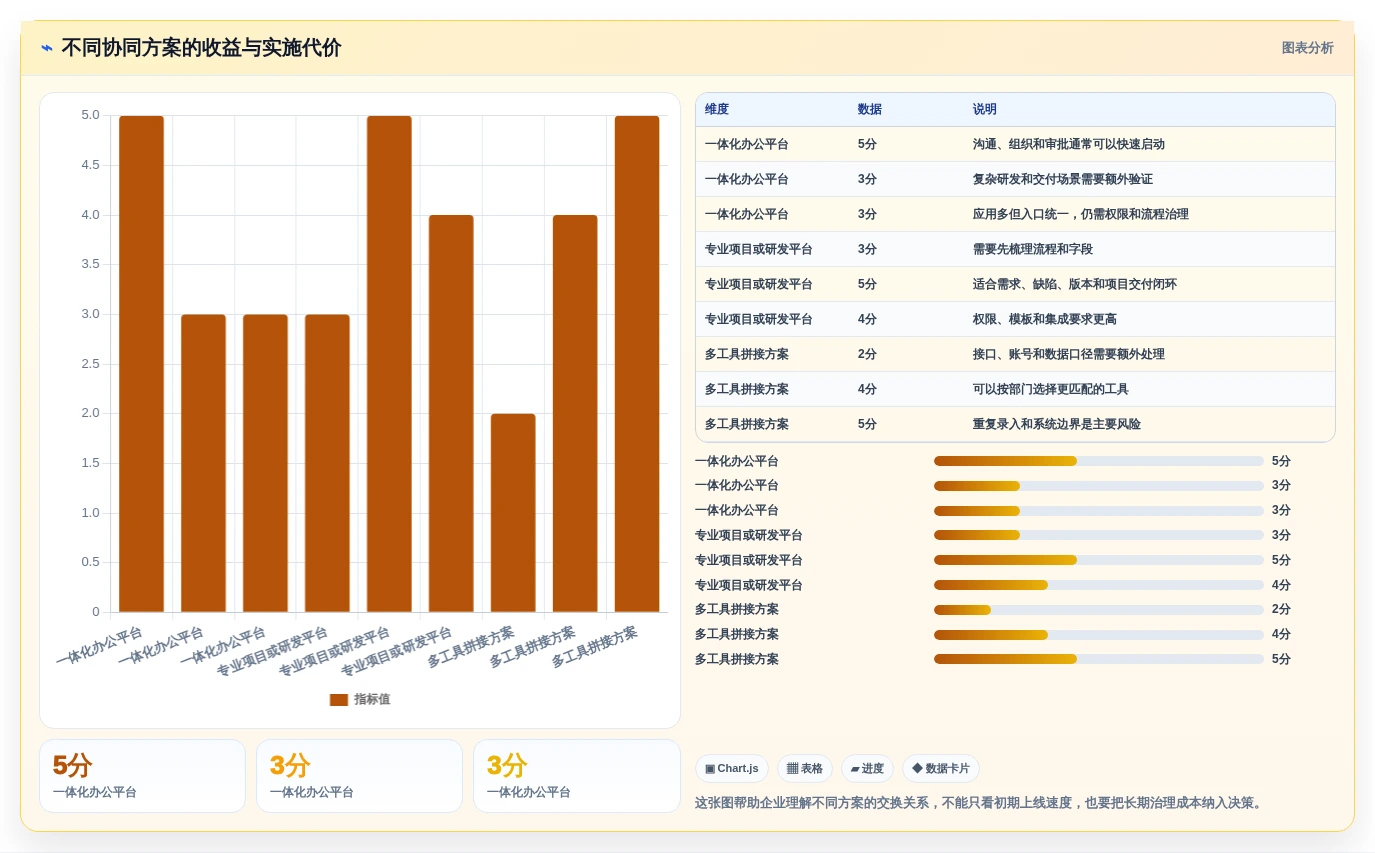Click the 说明 column header

[x=985, y=110]
